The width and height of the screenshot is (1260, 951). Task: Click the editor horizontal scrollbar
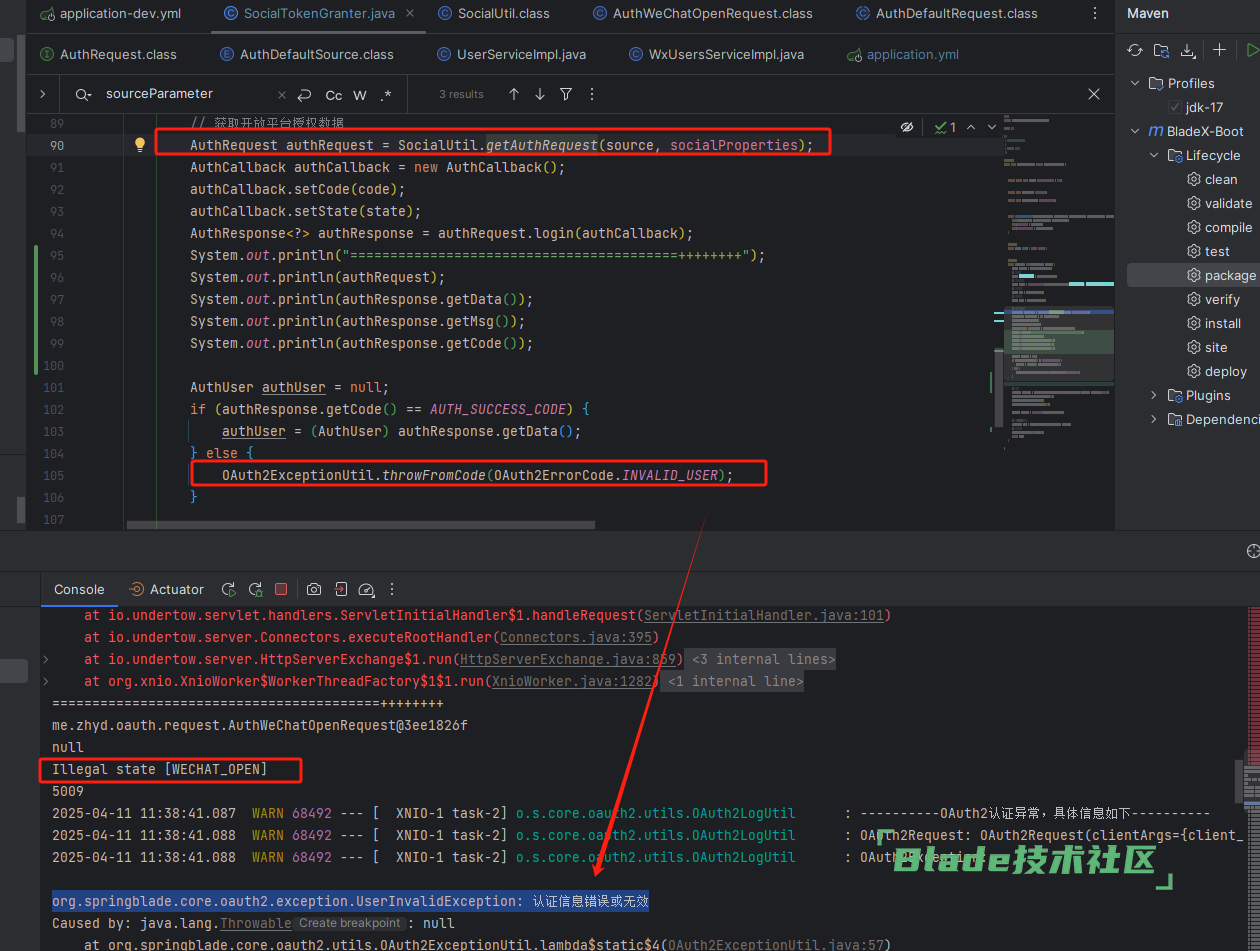pyautogui.click(x=361, y=524)
